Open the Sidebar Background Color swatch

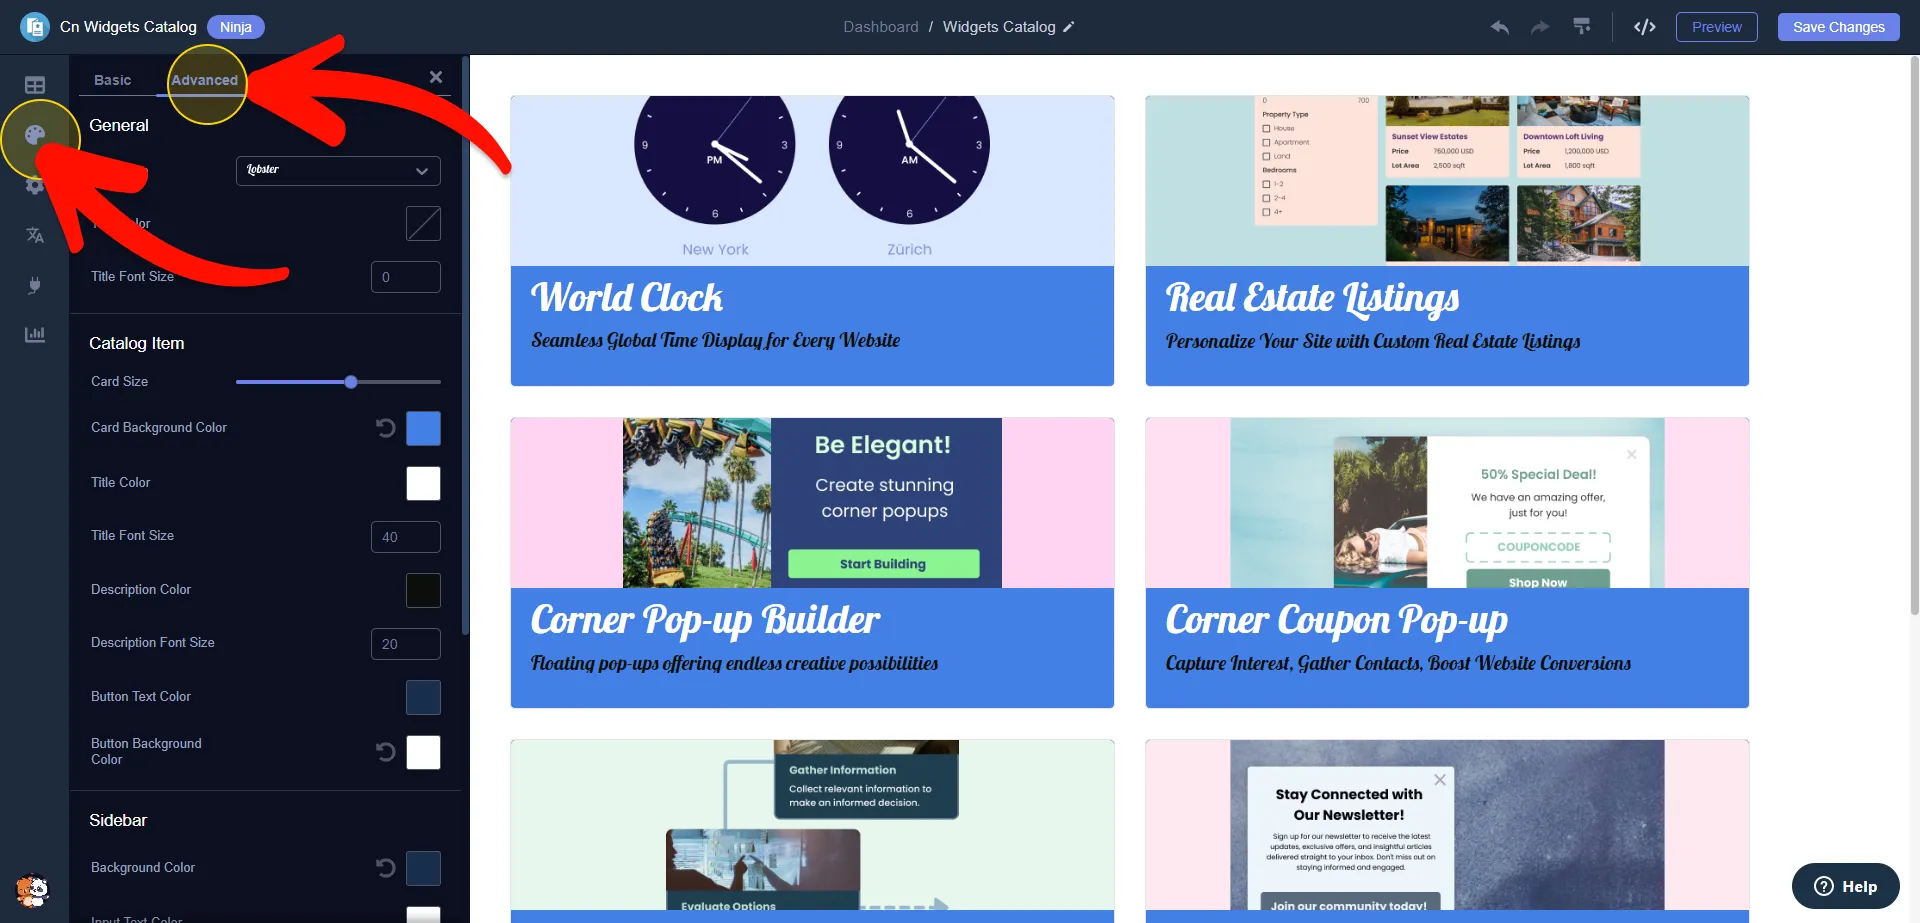pos(423,868)
